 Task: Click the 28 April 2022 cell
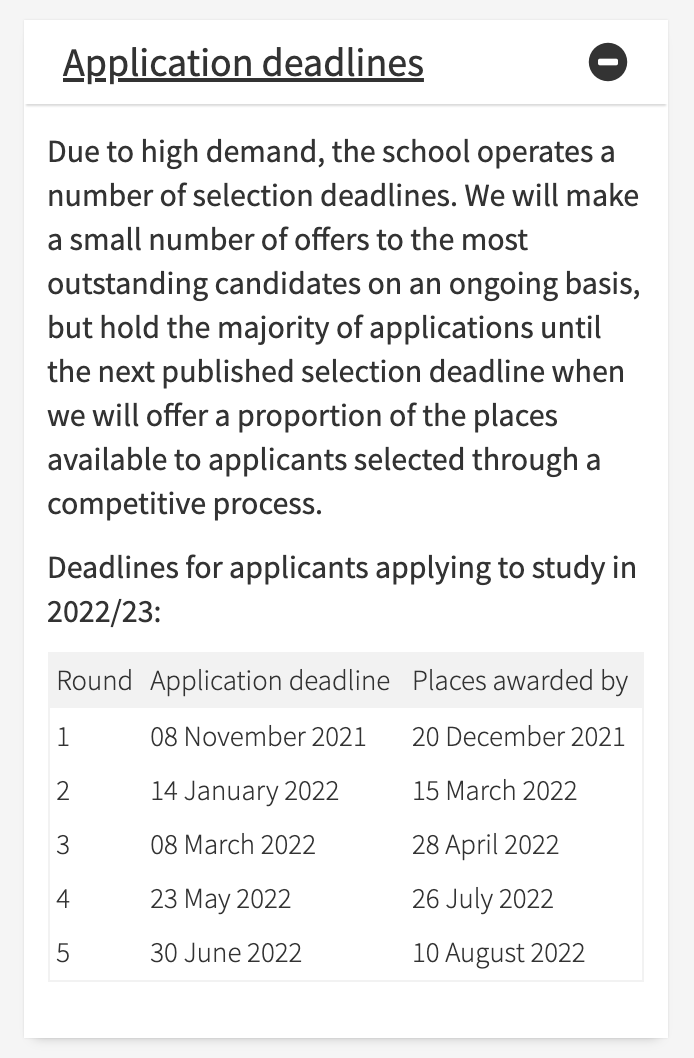pyautogui.click(x=486, y=844)
